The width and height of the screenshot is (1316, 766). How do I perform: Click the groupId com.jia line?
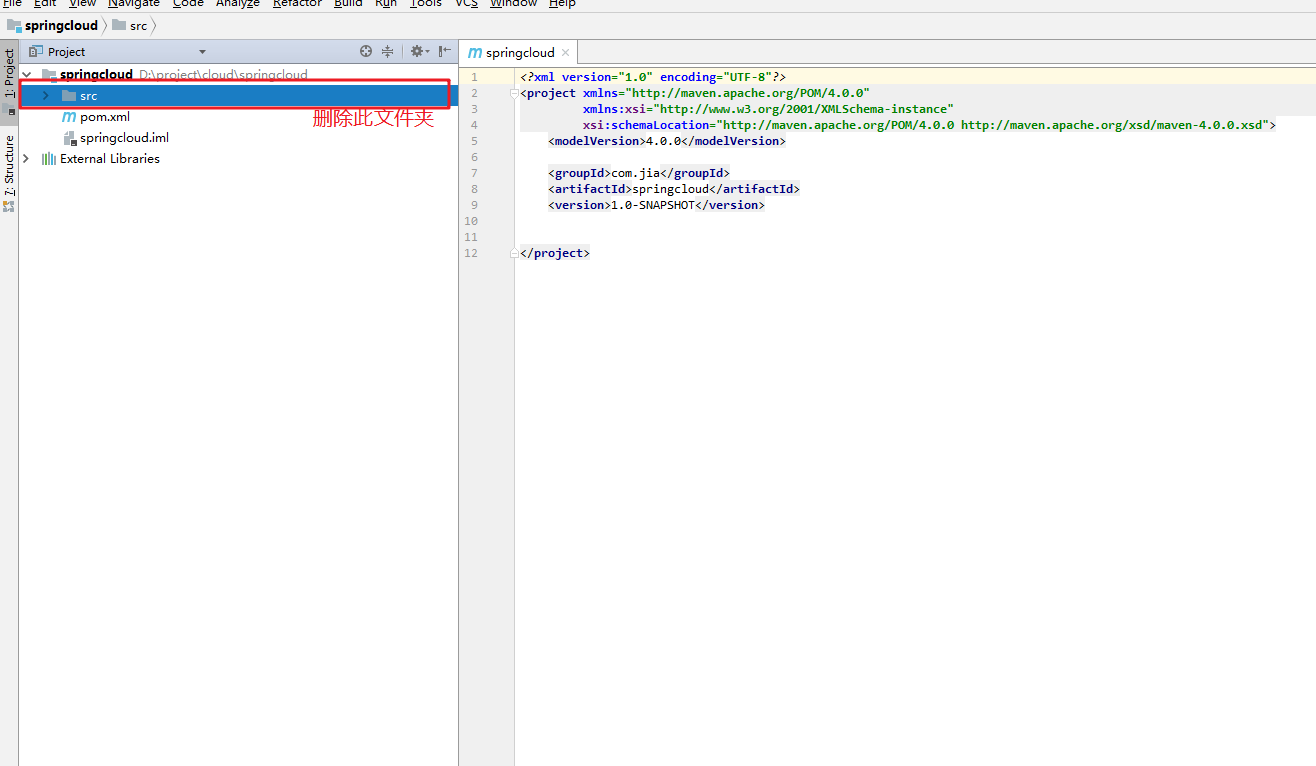[639, 173]
